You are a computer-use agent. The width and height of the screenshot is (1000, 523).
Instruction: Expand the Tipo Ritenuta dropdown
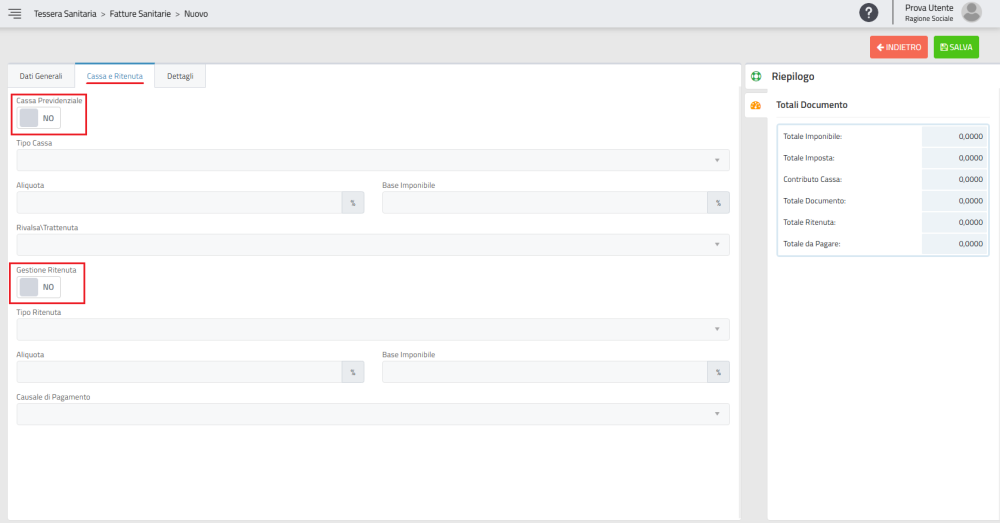[x=373, y=330]
